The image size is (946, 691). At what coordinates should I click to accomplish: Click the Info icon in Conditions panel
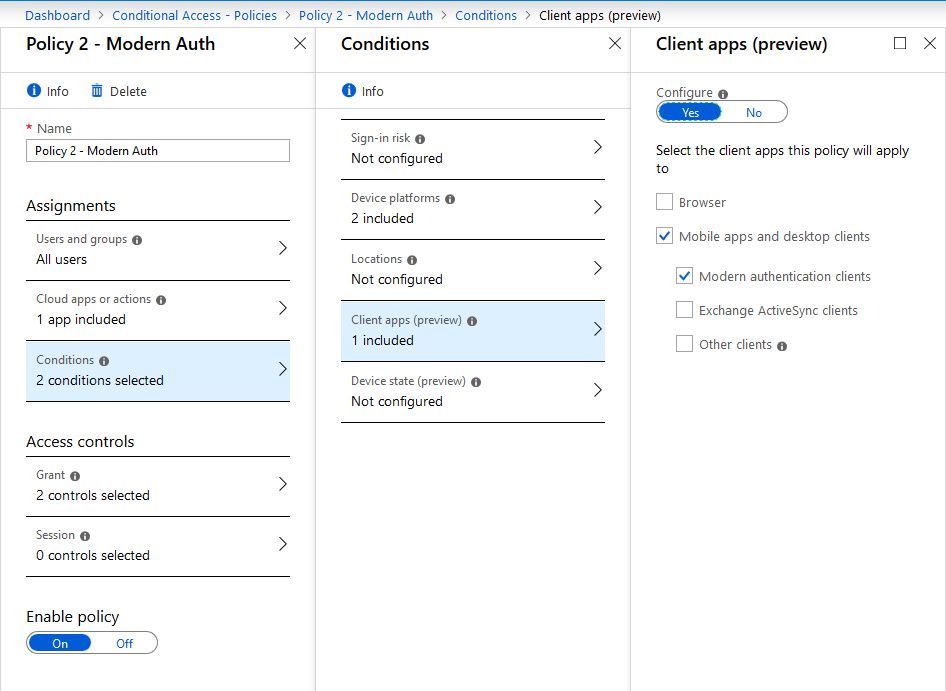point(349,91)
